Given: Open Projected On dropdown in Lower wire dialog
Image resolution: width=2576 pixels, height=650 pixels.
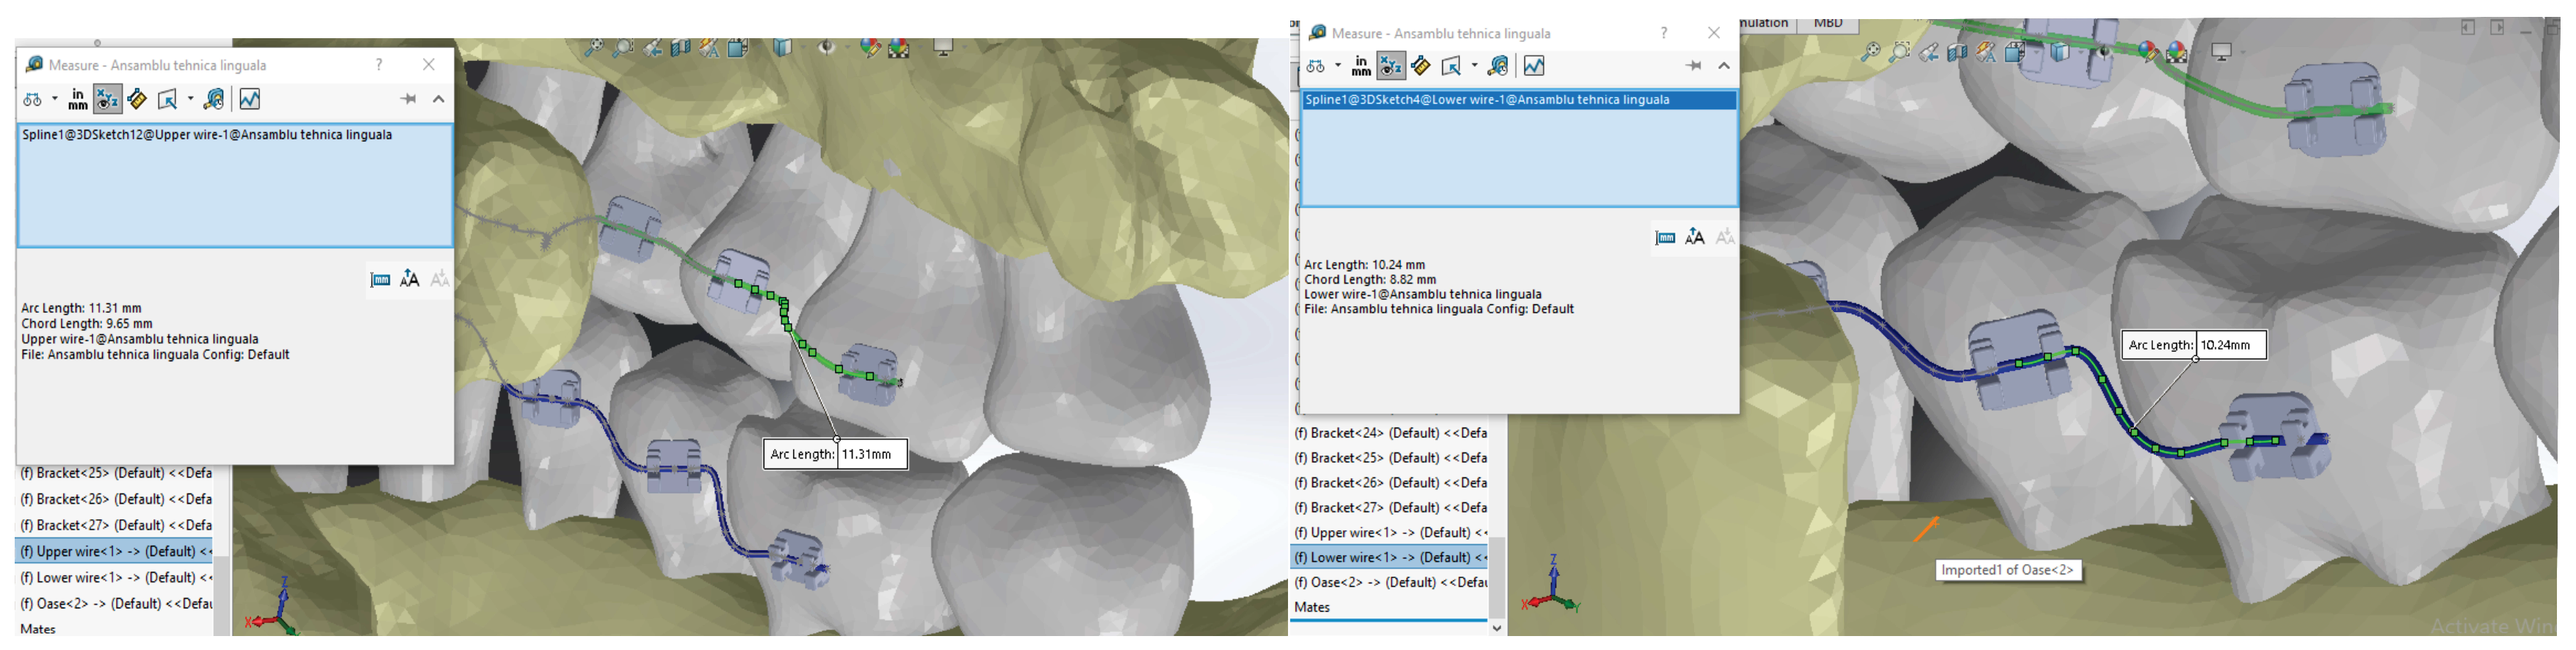Looking at the screenshot, I should click(1474, 66).
